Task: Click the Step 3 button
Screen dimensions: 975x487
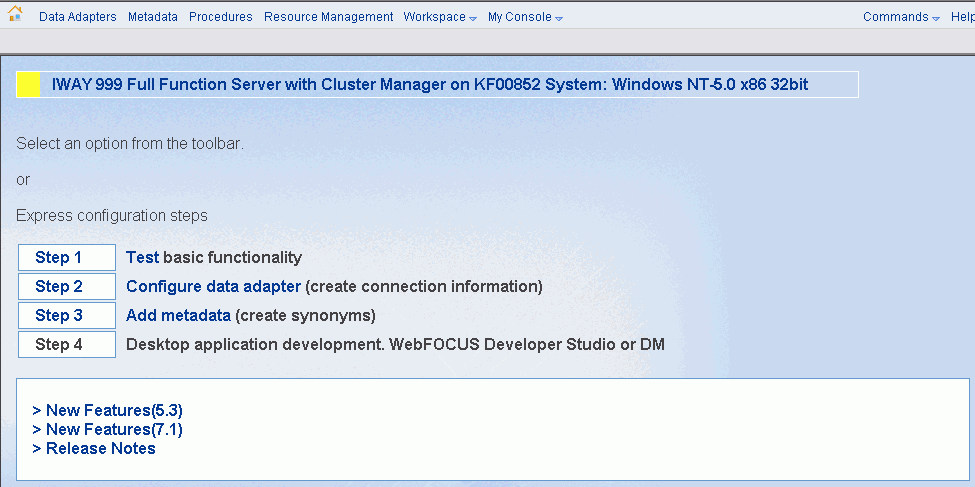Action: tap(67, 315)
